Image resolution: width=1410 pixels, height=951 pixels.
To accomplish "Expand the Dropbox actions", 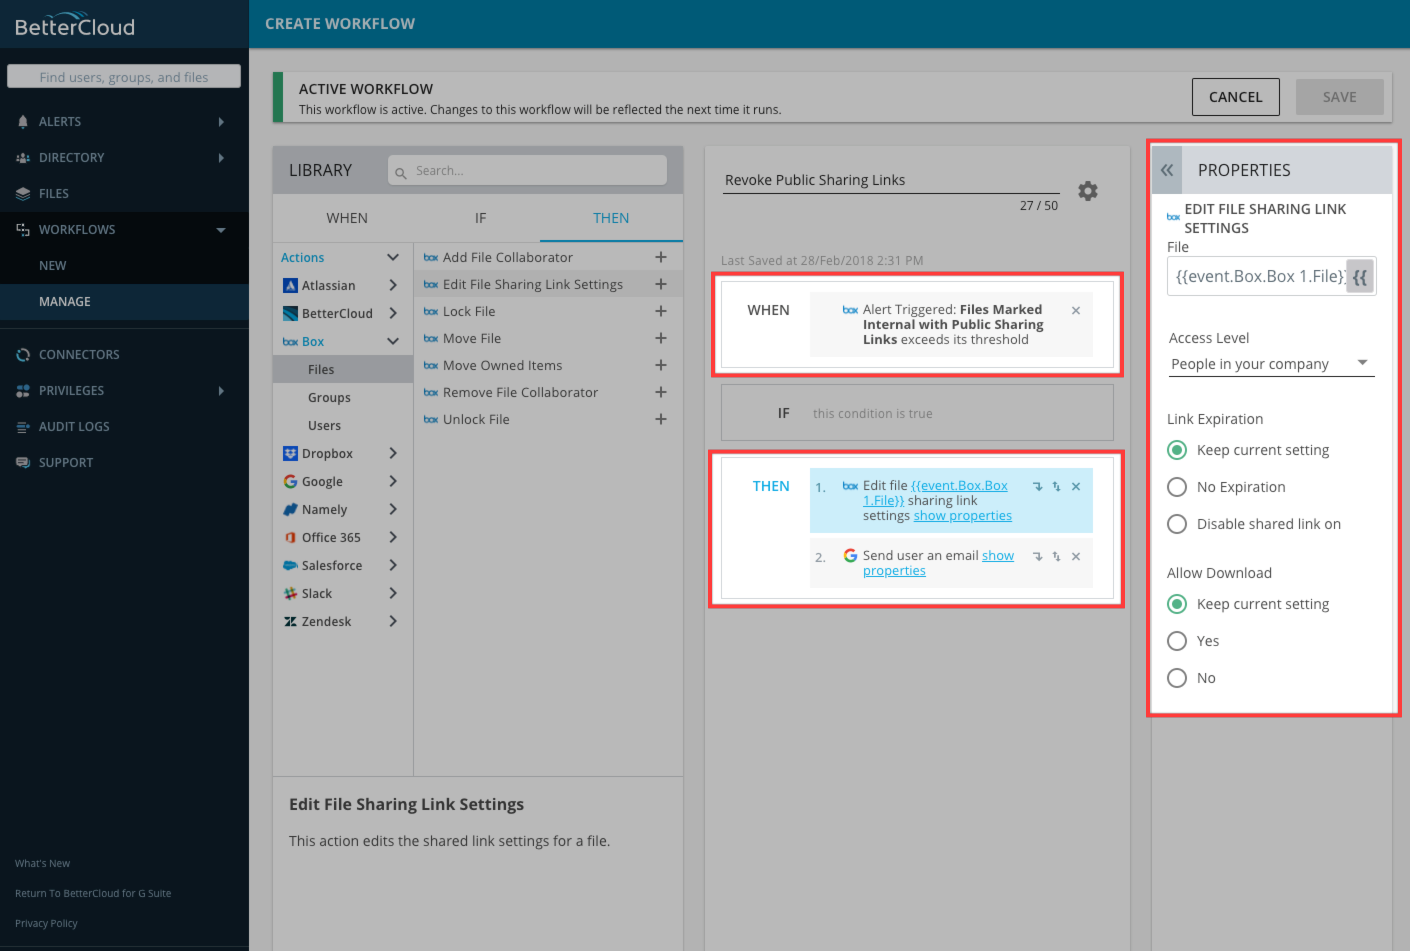I will (x=393, y=453).
